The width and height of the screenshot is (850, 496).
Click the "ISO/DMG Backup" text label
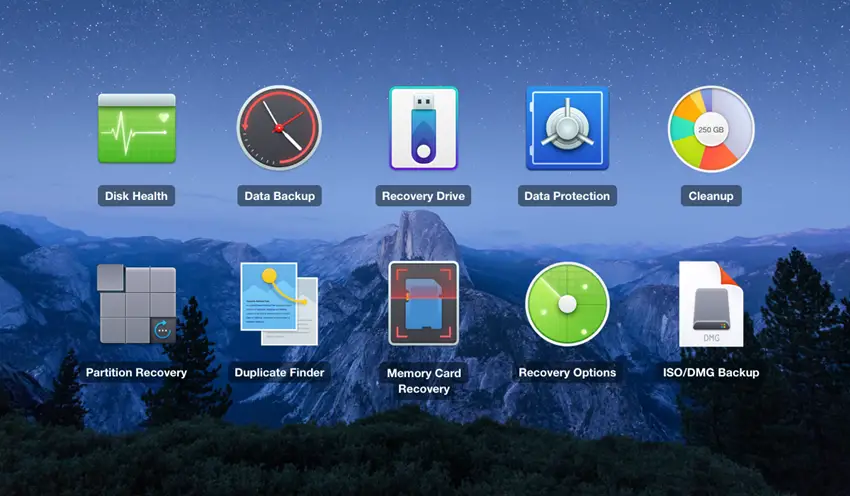[x=711, y=373]
